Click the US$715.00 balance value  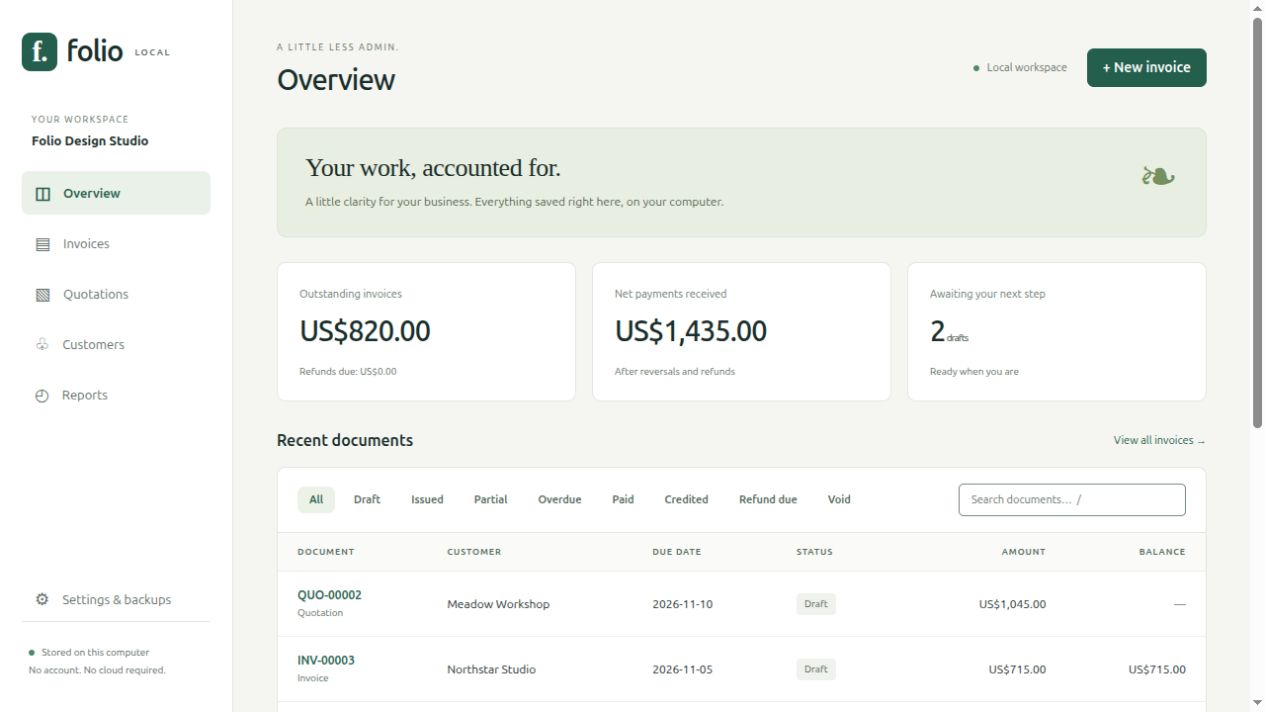(x=1157, y=670)
